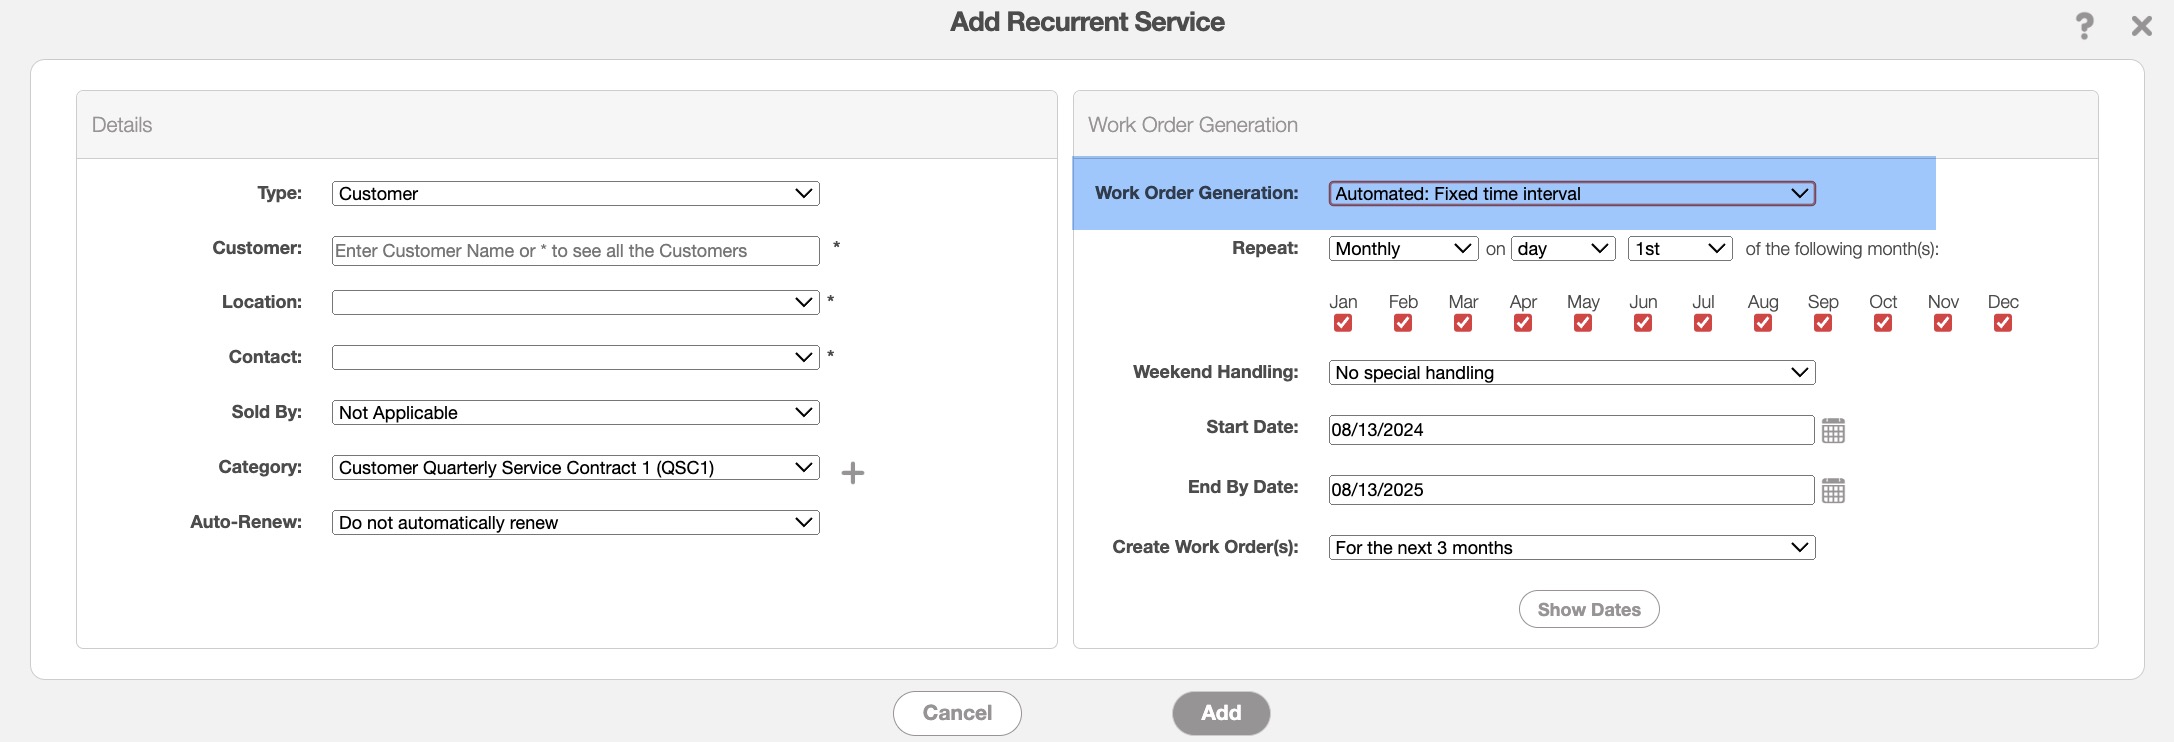Disable the Dec month checkbox
This screenshot has height=742, width=2174.
pos(2002,323)
